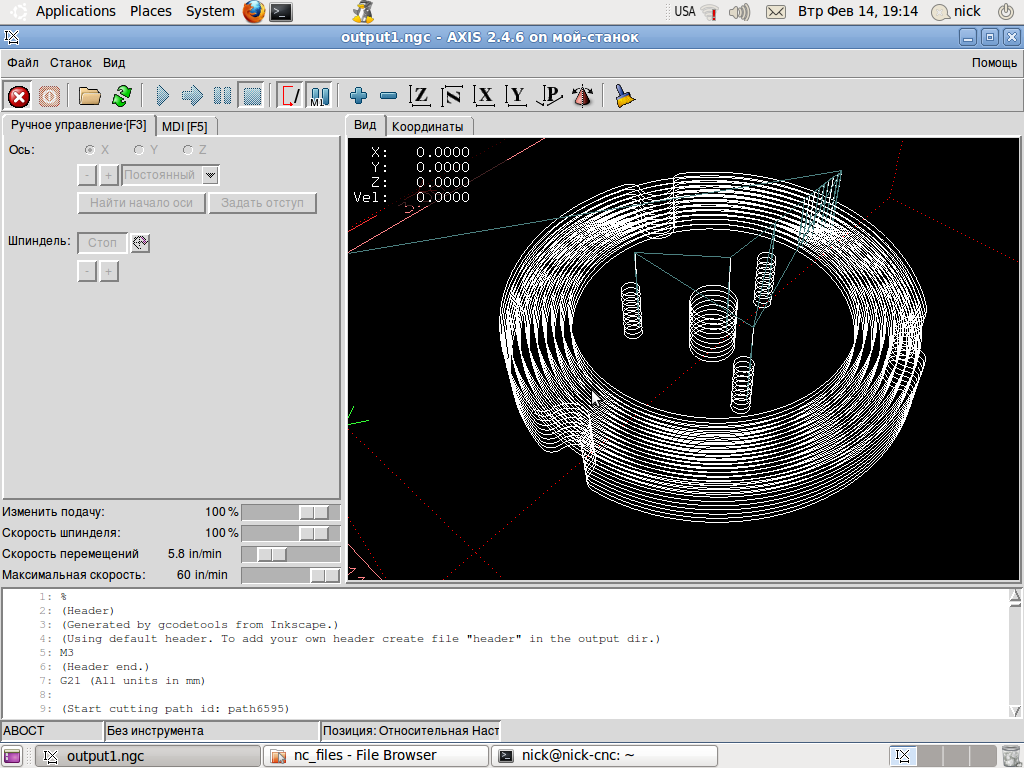Toggle machine power button
Screen dimensions: 1024x768
pyautogui.click(x=49, y=96)
